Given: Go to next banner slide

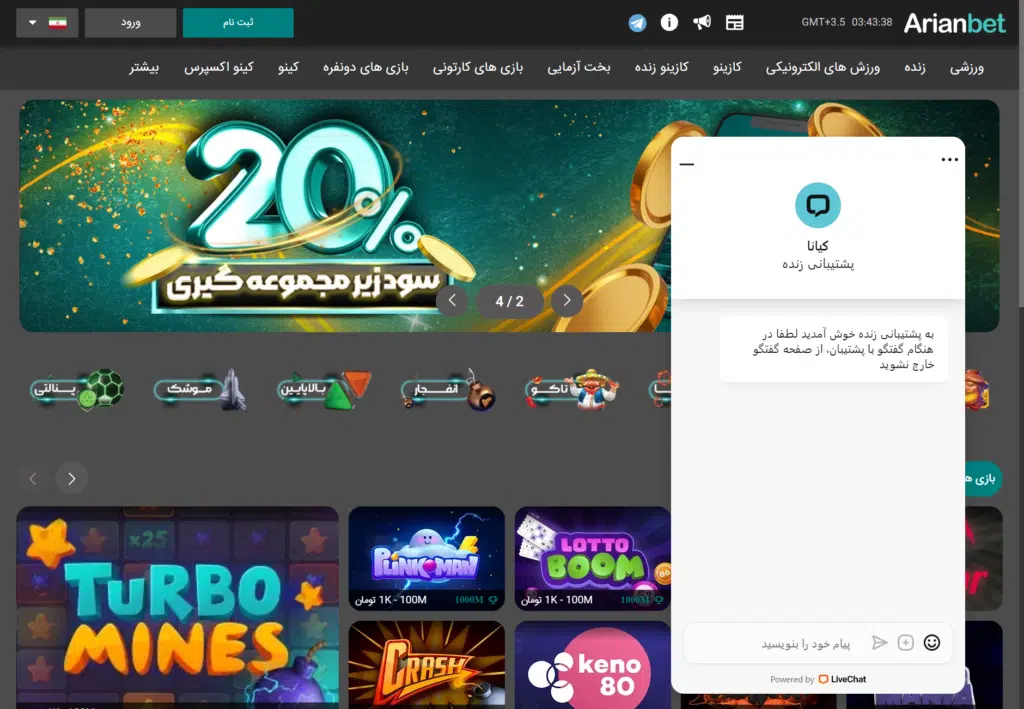Looking at the screenshot, I should pyautogui.click(x=567, y=300).
